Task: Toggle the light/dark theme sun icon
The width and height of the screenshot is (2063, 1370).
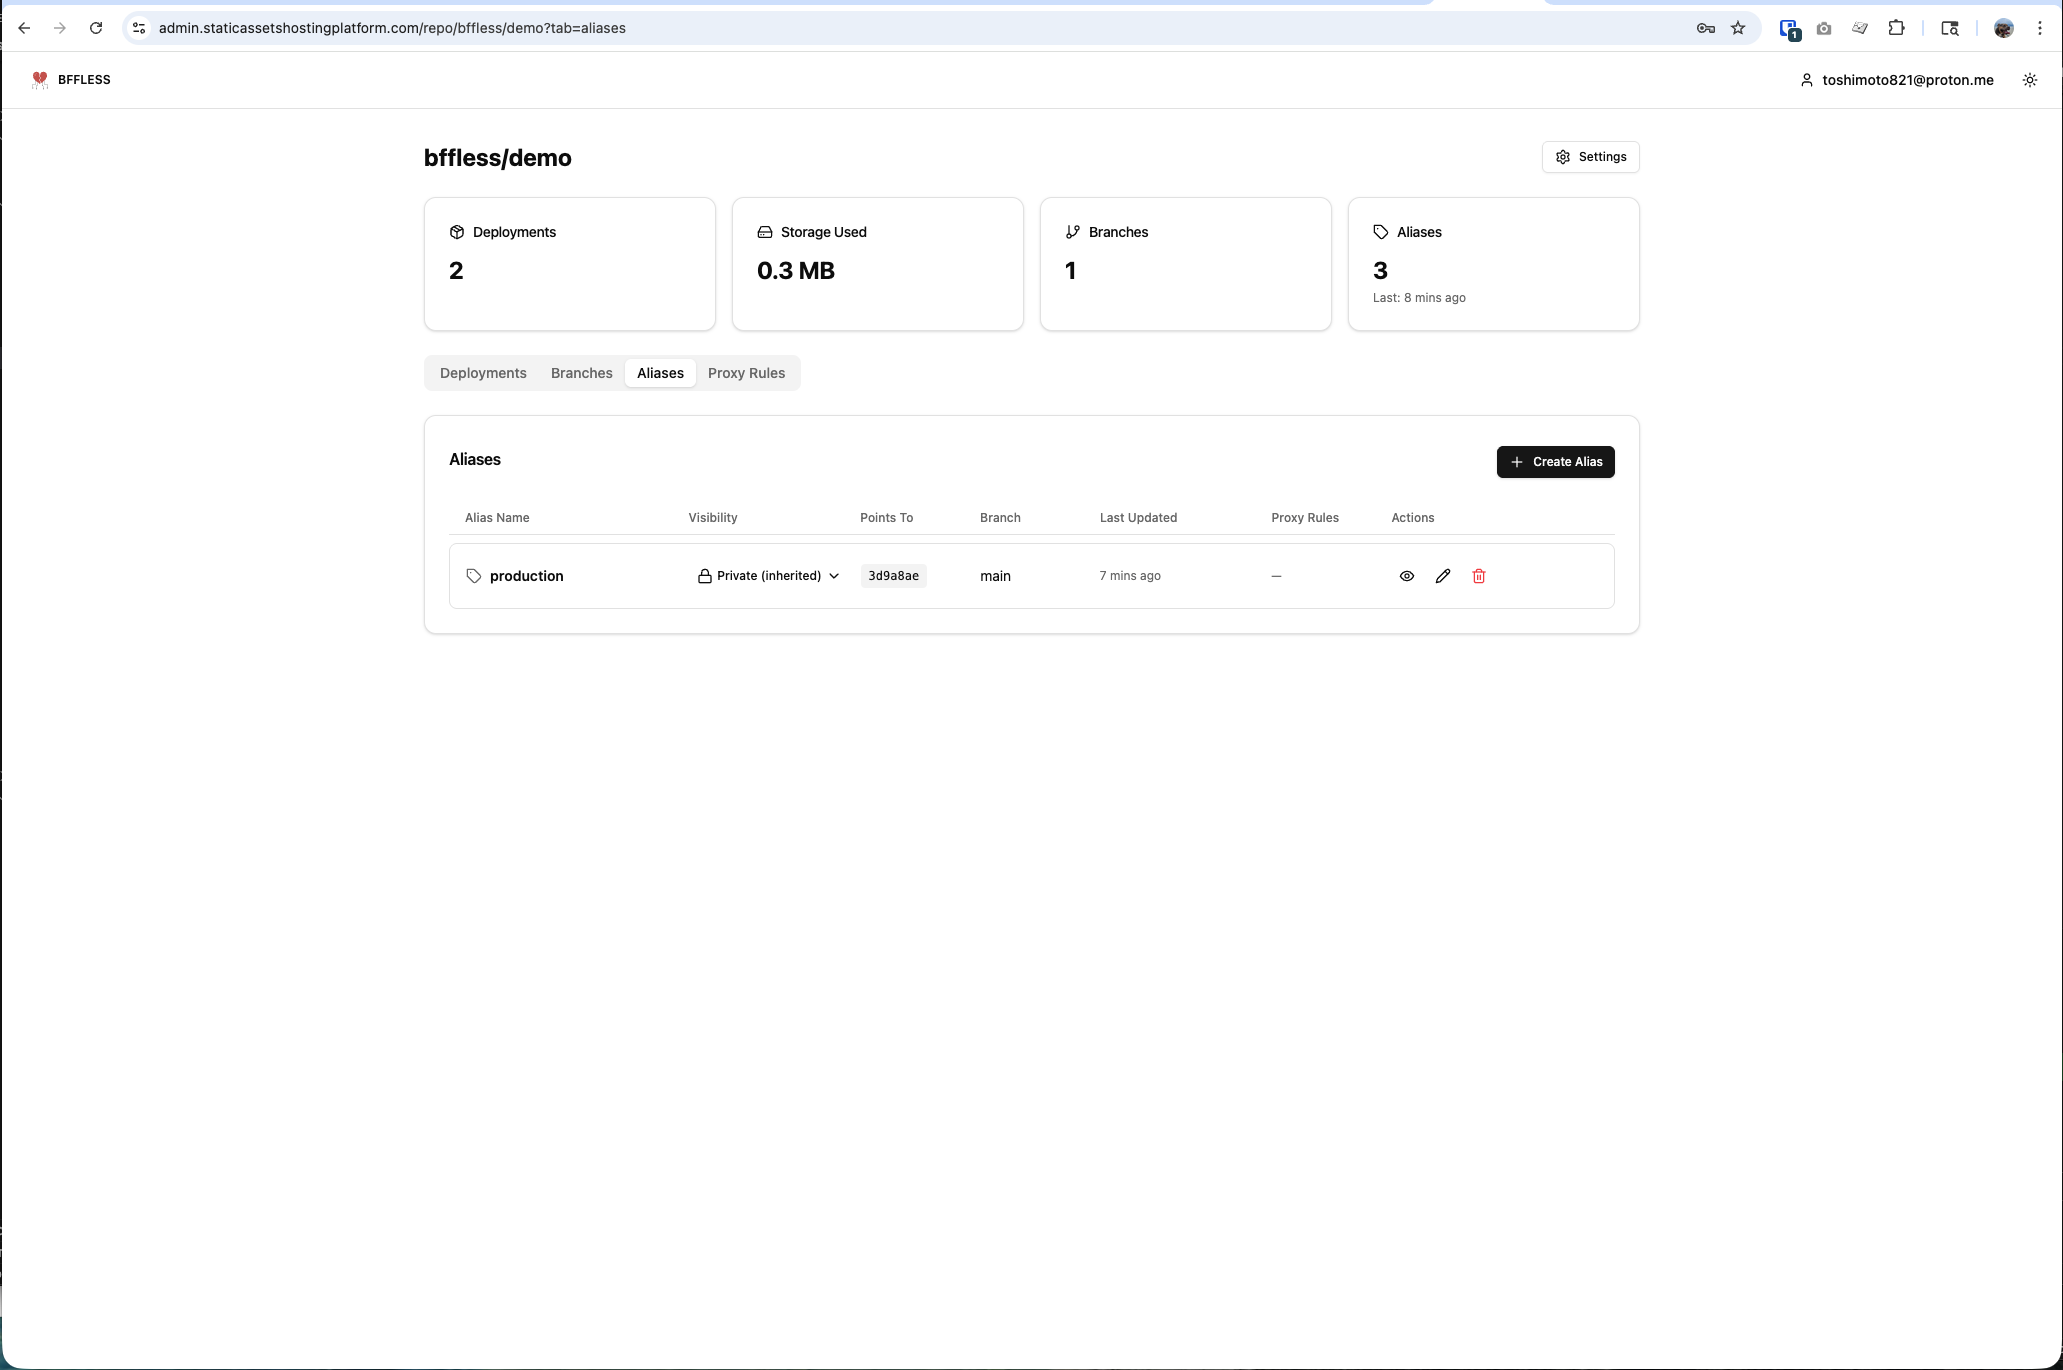Action: click(2029, 80)
